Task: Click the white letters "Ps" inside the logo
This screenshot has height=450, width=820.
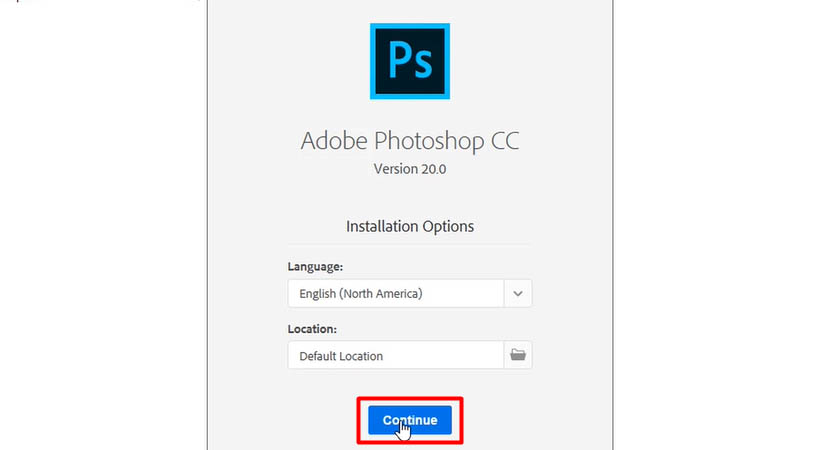Action: (410, 60)
